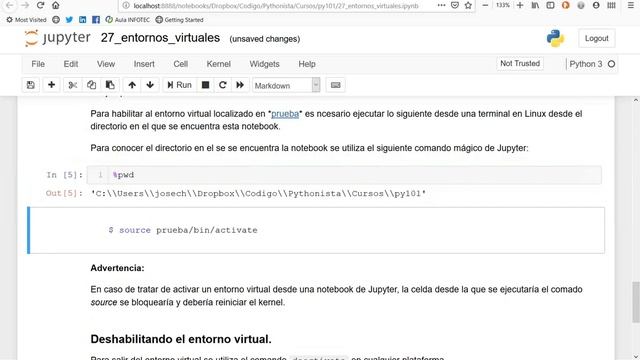This screenshot has width=640, height=360.
Task: Click the Python logo icon
Action: pos(555,38)
